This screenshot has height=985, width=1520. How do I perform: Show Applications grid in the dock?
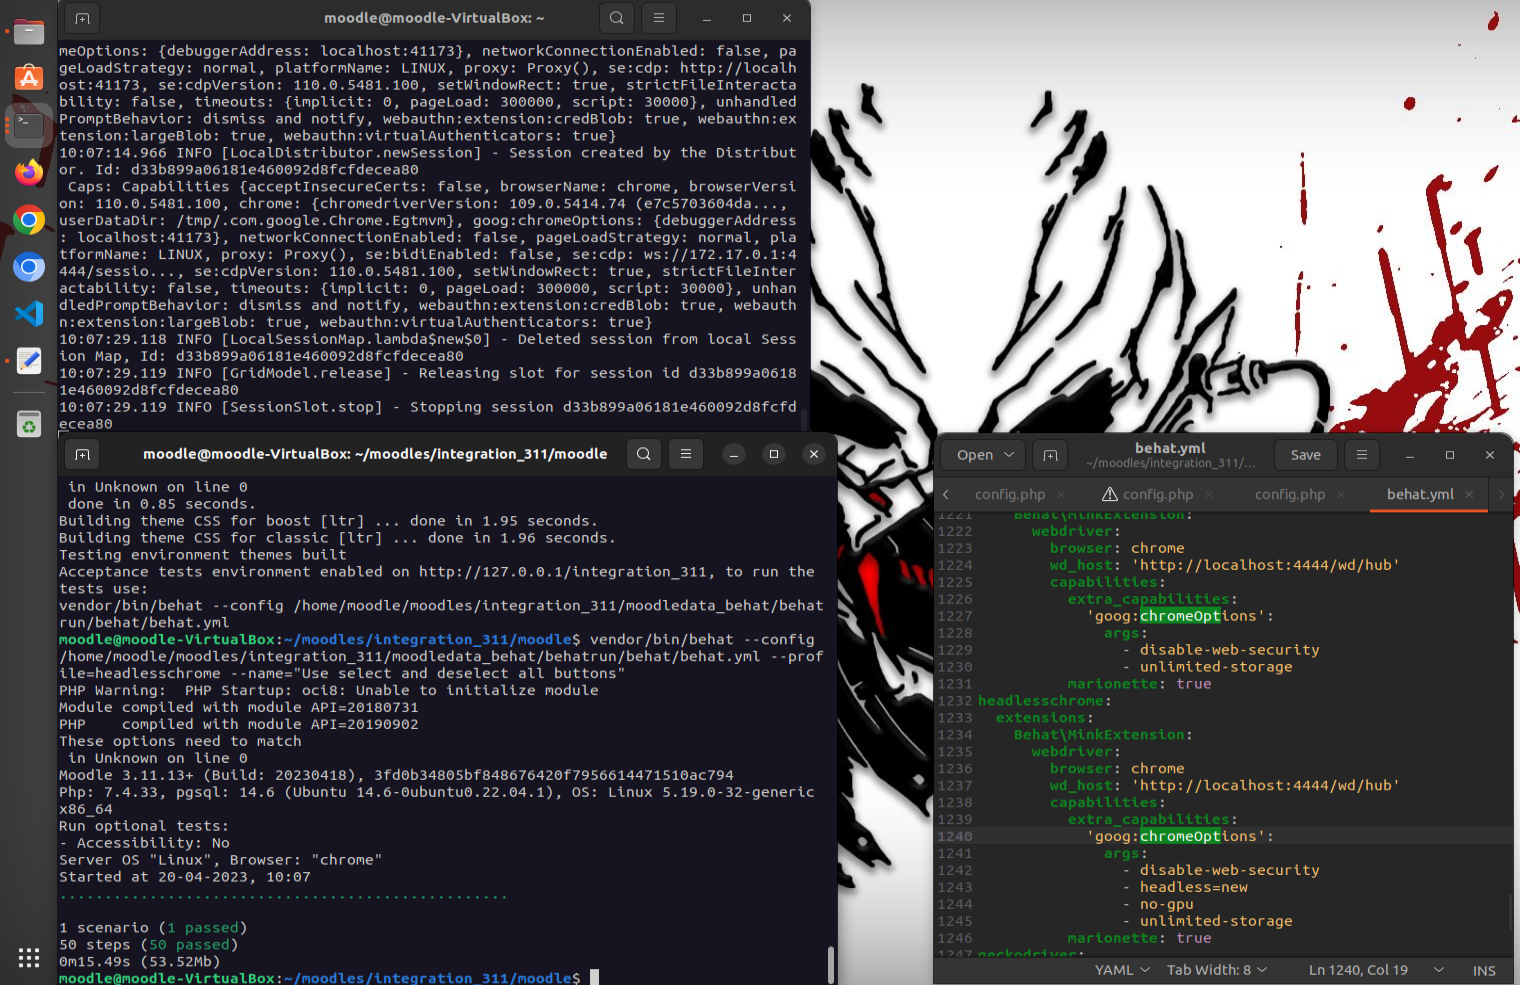point(29,957)
